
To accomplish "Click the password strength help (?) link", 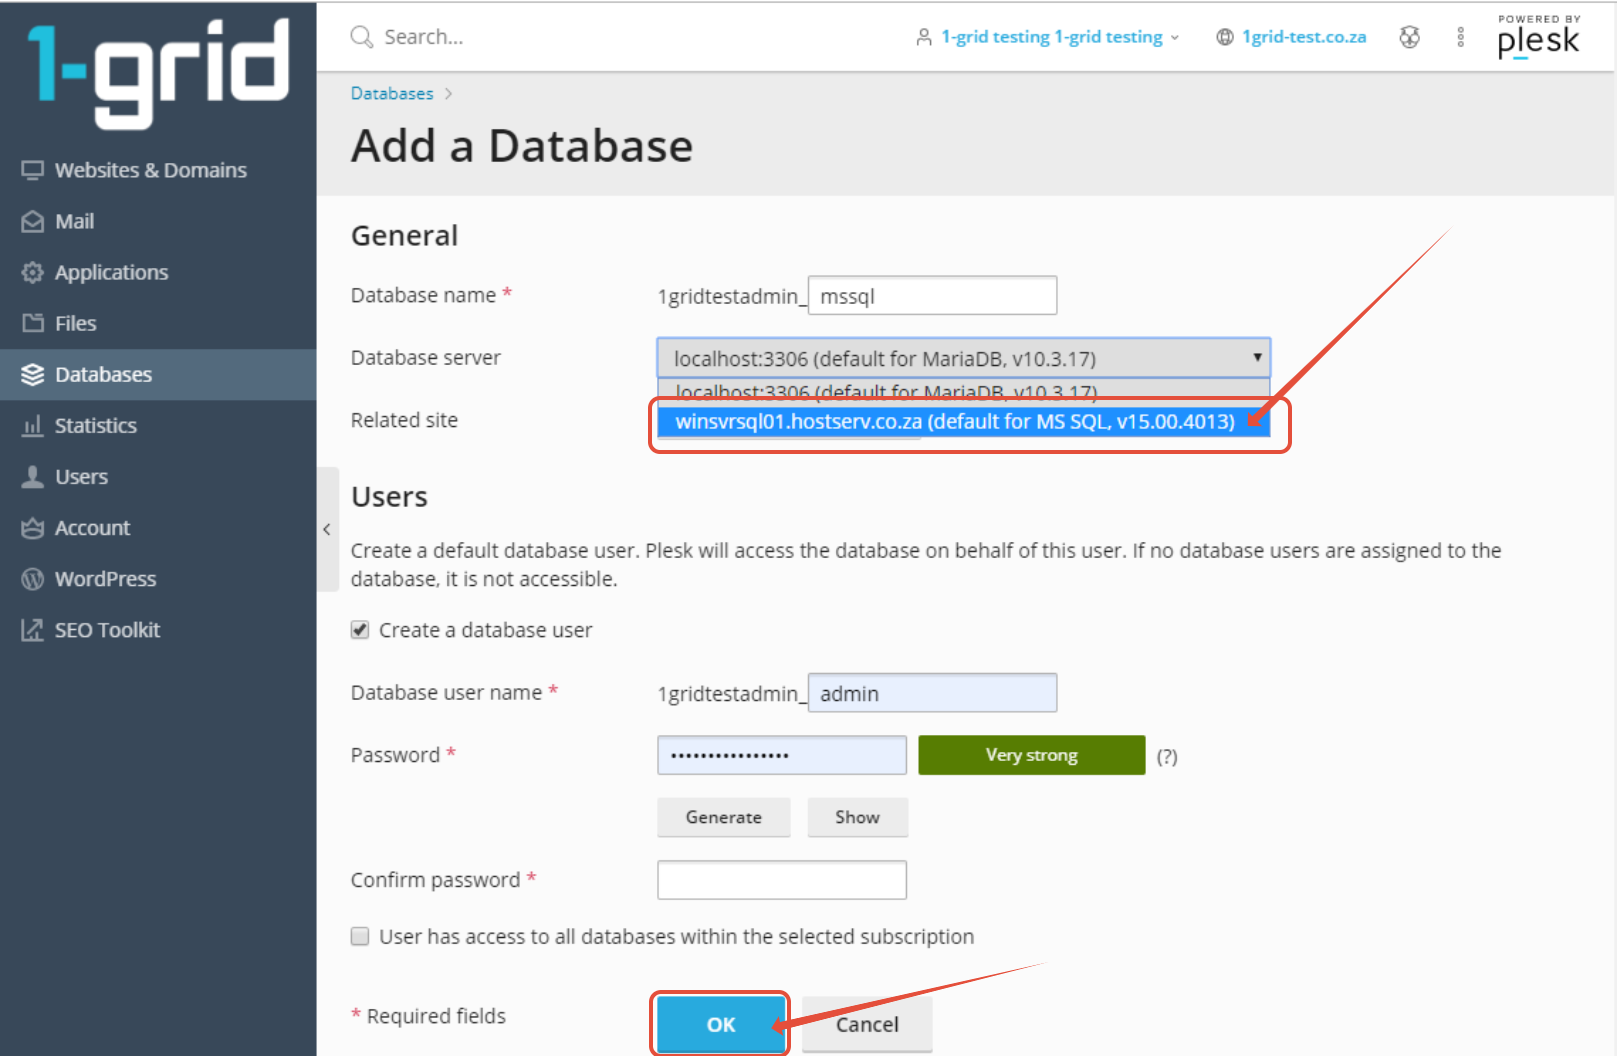I will [1167, 757].
